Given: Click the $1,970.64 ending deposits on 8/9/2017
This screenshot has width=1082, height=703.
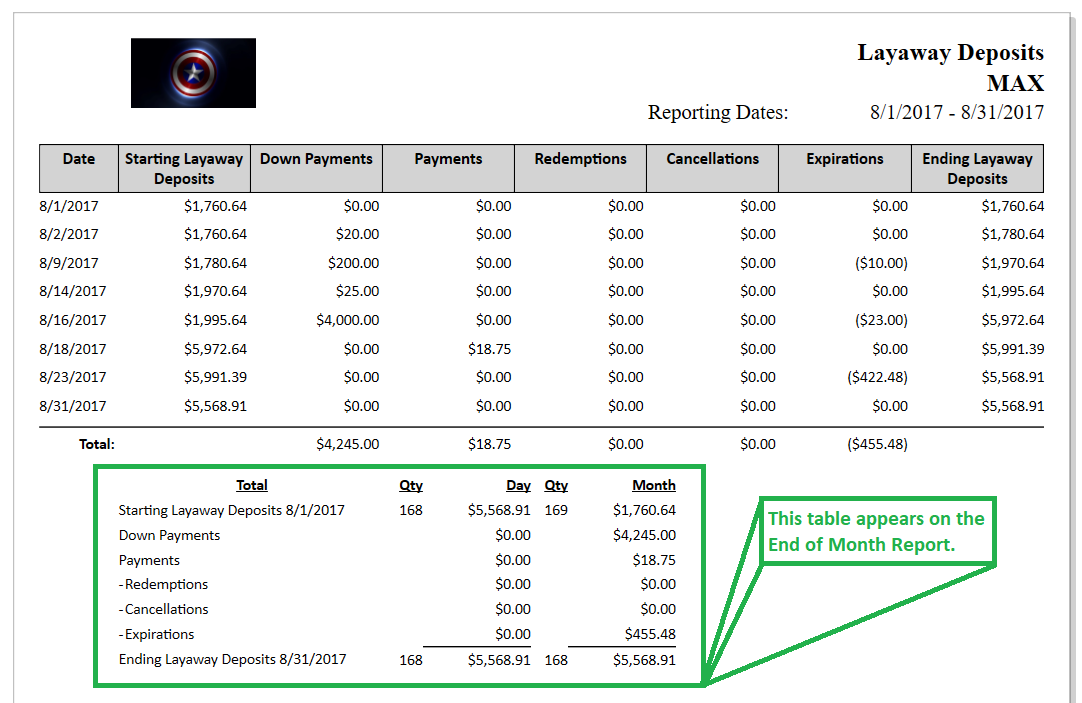Looking at the screenshot, I should coord(1012,264).
